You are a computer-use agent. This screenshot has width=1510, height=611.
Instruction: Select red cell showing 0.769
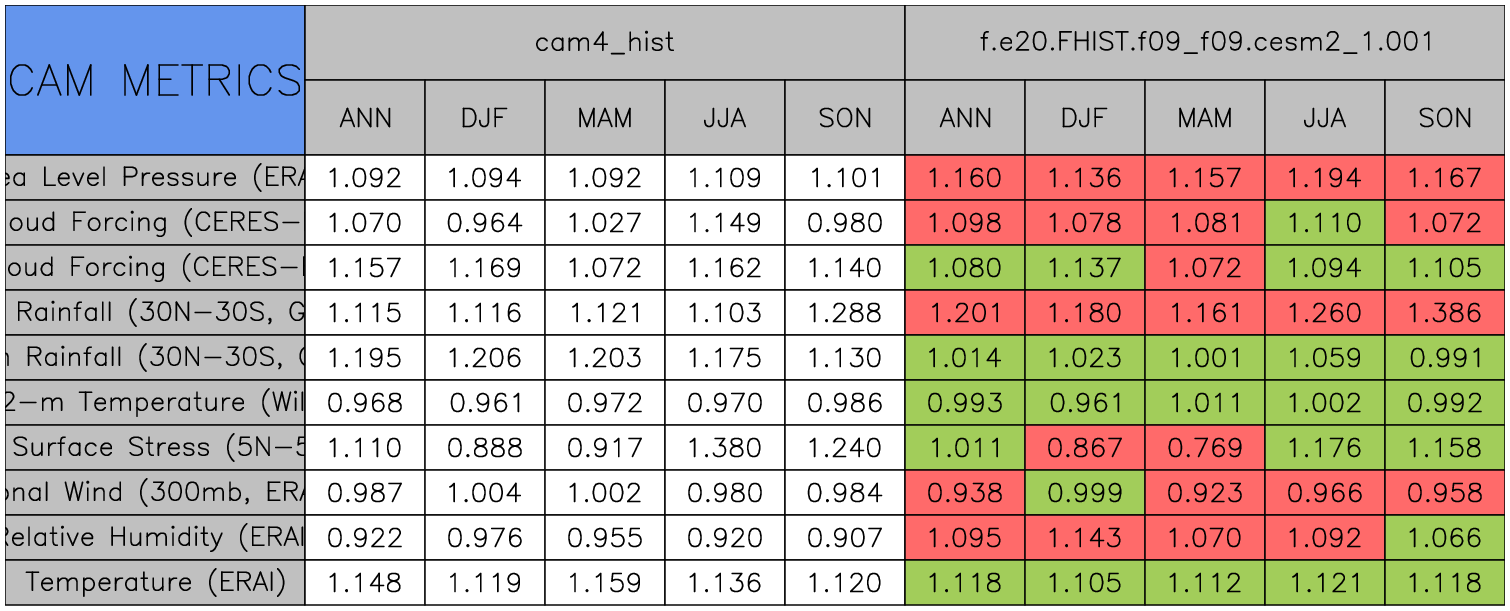click(1205, 448)
